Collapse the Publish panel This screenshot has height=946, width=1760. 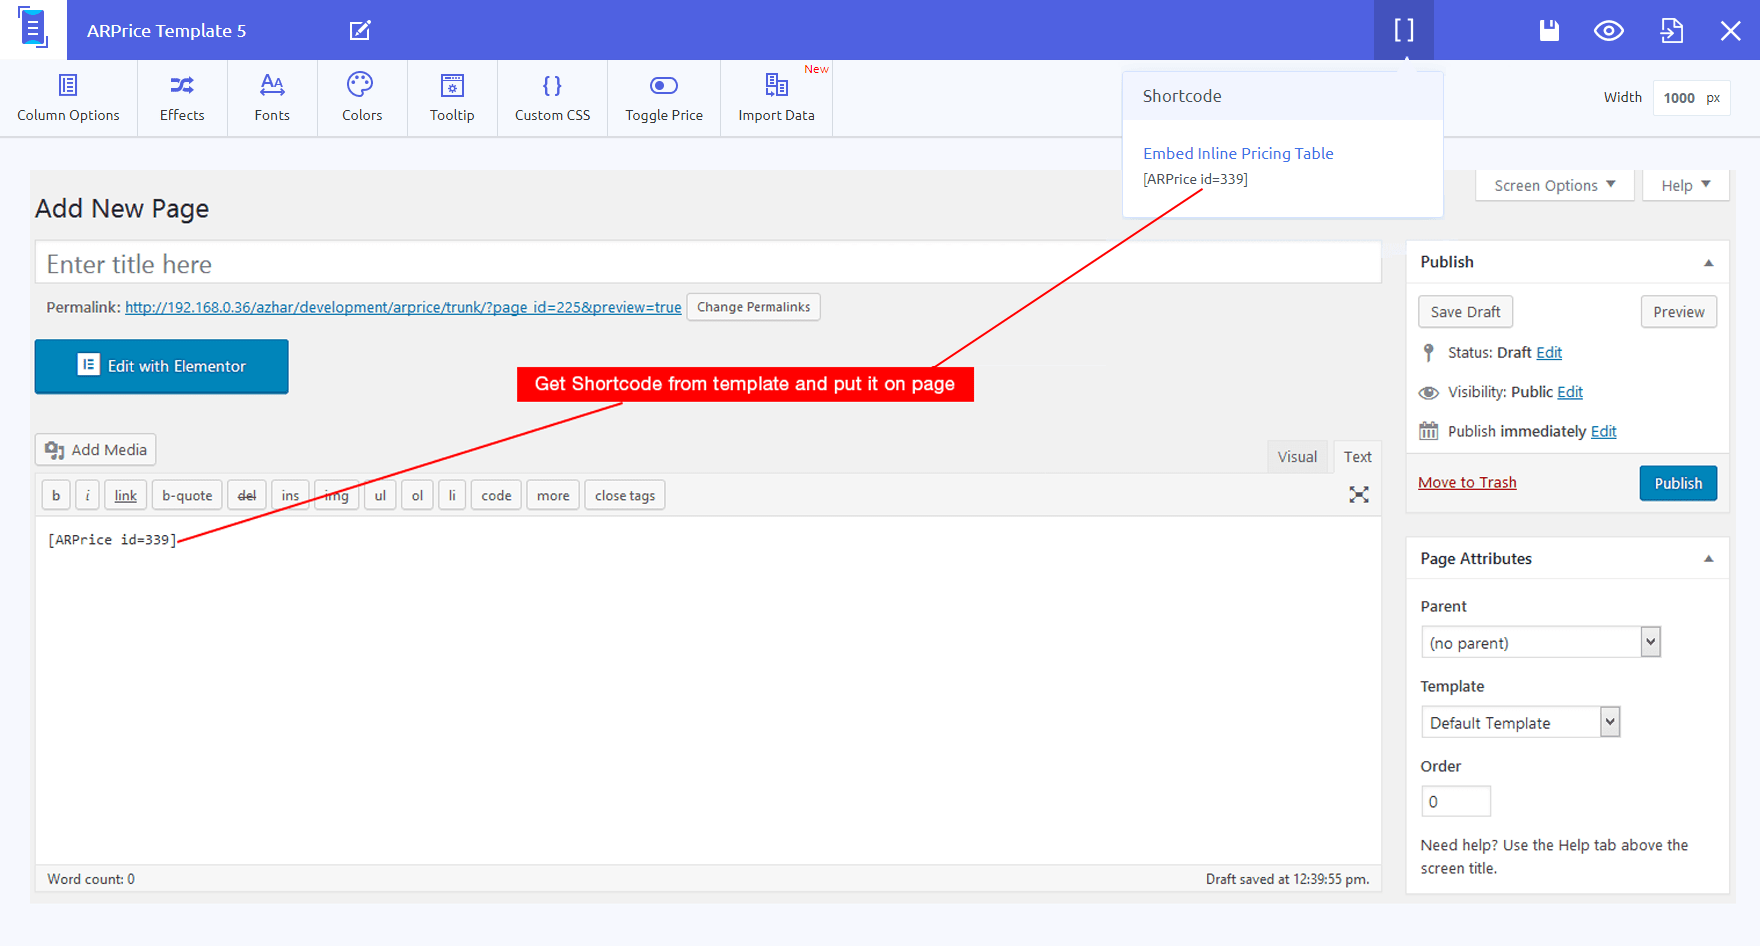click(x=1708, y=263)
